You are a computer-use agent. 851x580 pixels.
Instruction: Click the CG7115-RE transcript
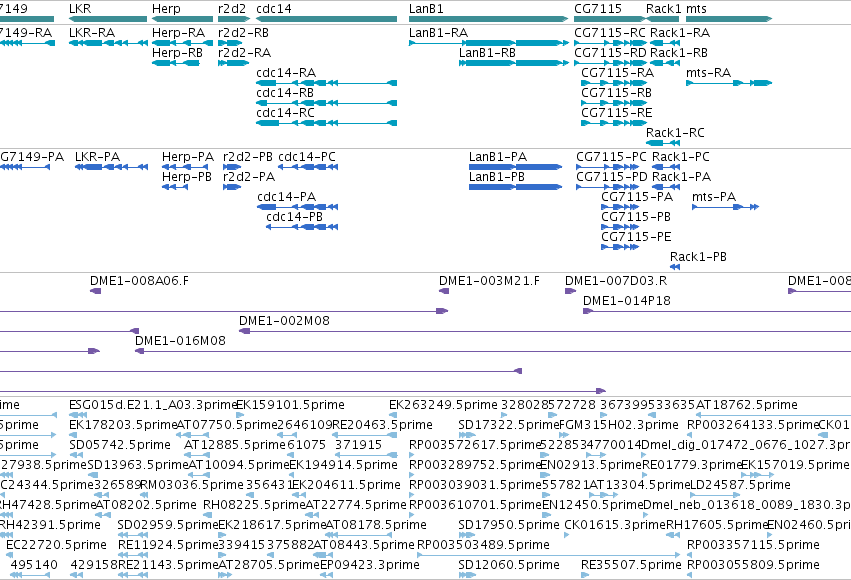coord(614,123)
